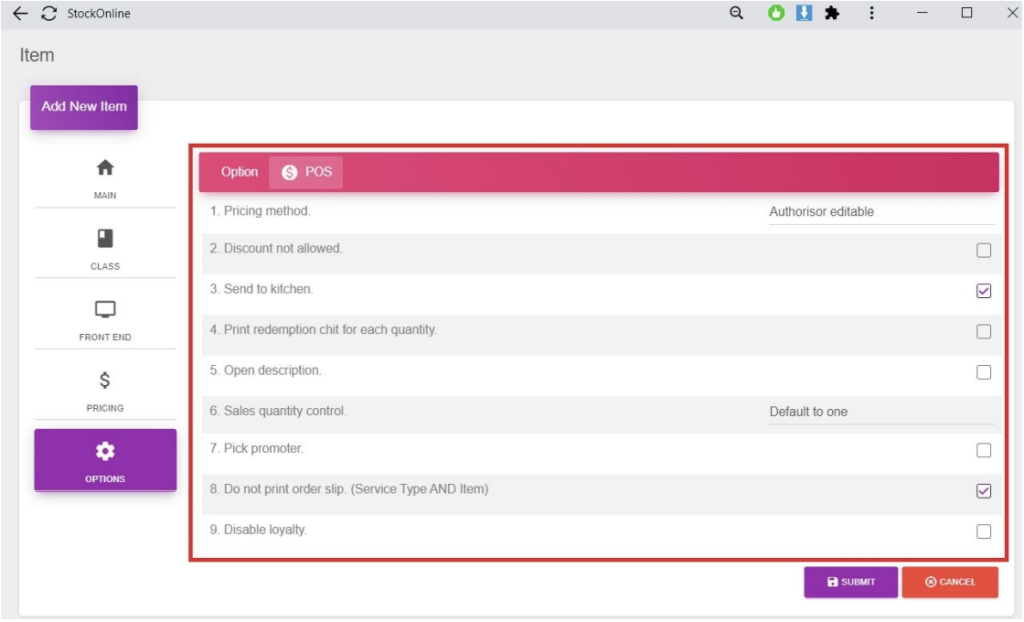
Task: Uncheck Send to kitchen checkbox
Action: 984,291
